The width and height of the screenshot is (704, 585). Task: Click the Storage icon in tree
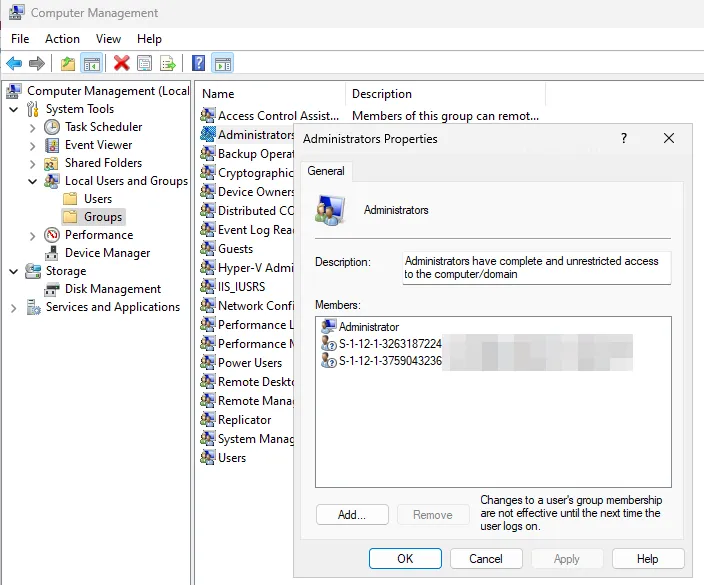pyautogui.click(x=33, y=271)
